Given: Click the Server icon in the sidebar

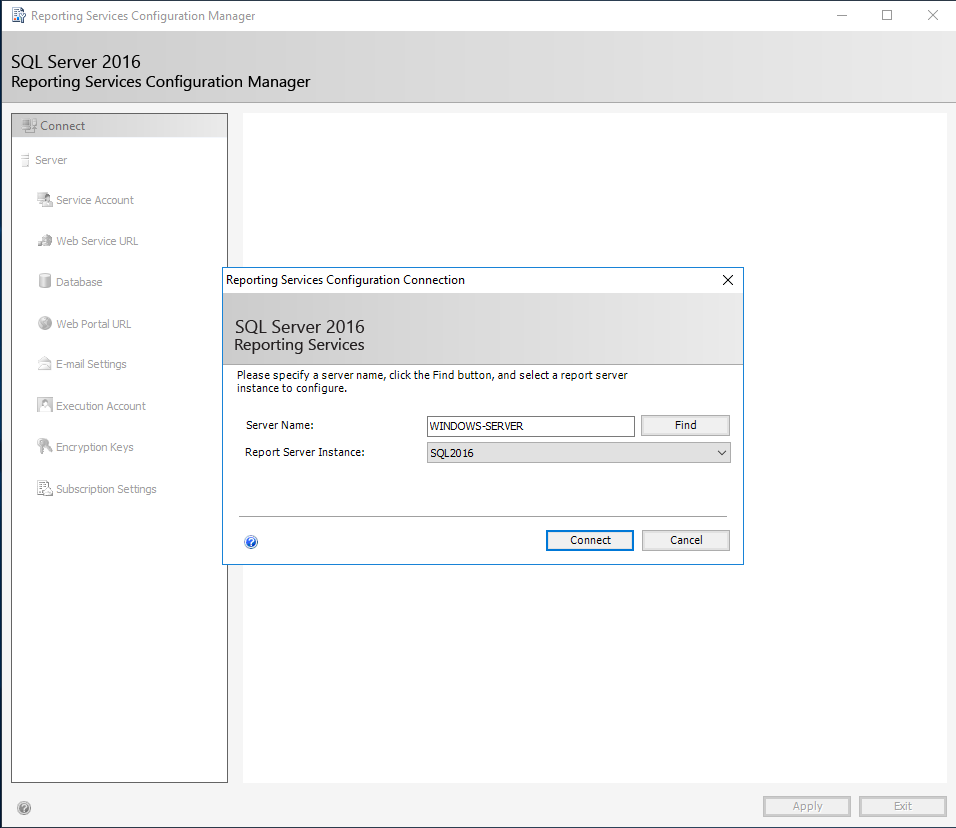Looking at the screenshot, I should pos(25,160).
